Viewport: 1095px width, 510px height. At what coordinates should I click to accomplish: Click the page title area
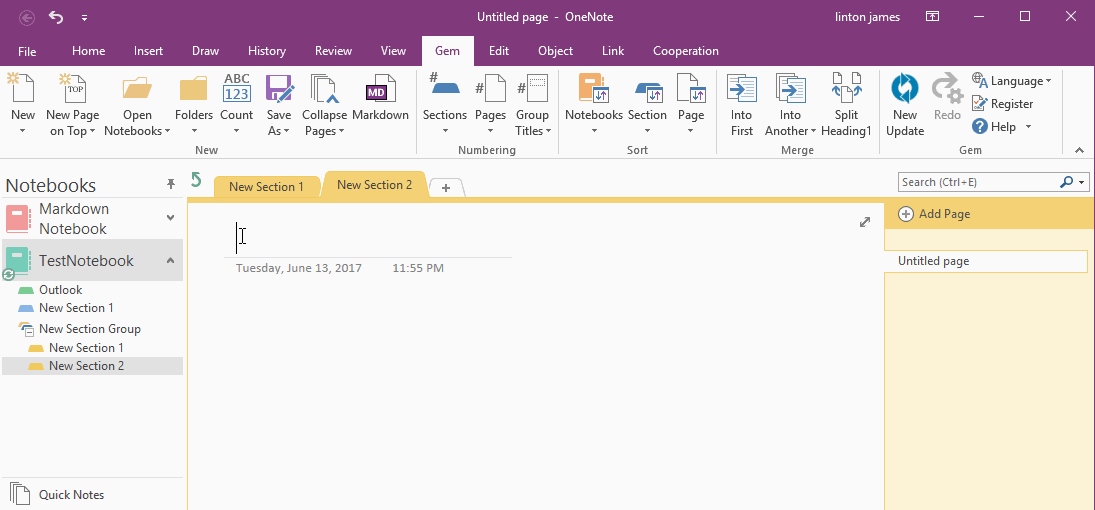(368, 238)
